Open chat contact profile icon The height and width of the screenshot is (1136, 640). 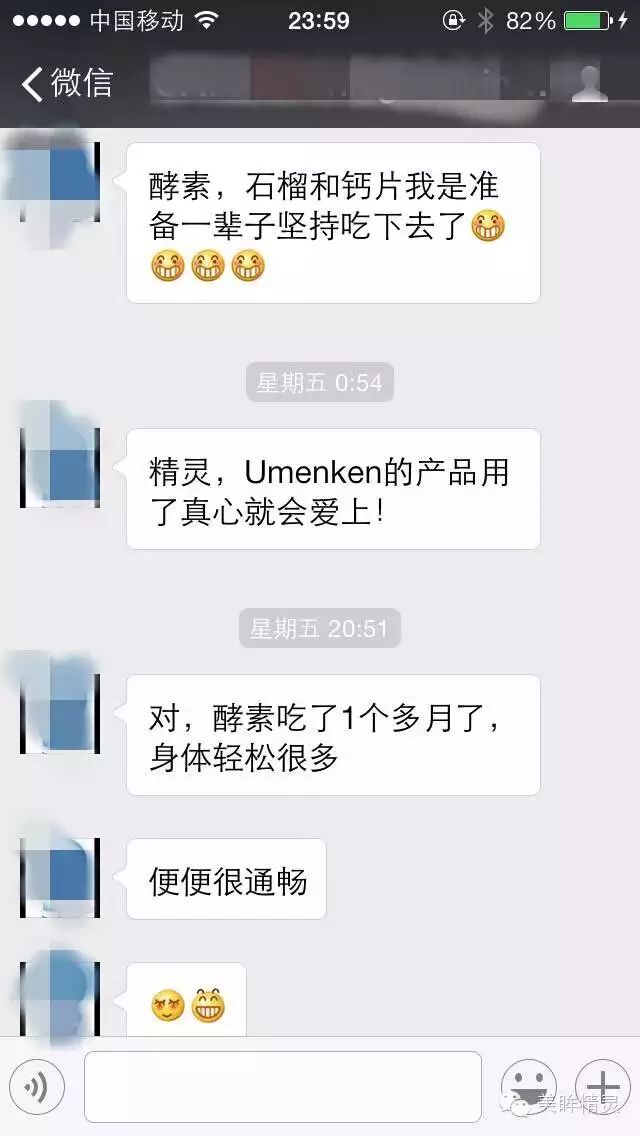click(589, 84)
